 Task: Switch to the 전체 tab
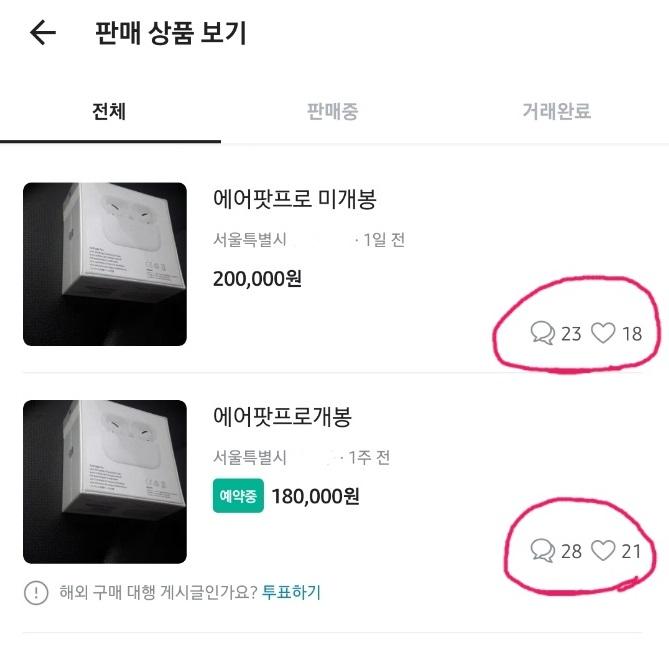tap(109, 111)
